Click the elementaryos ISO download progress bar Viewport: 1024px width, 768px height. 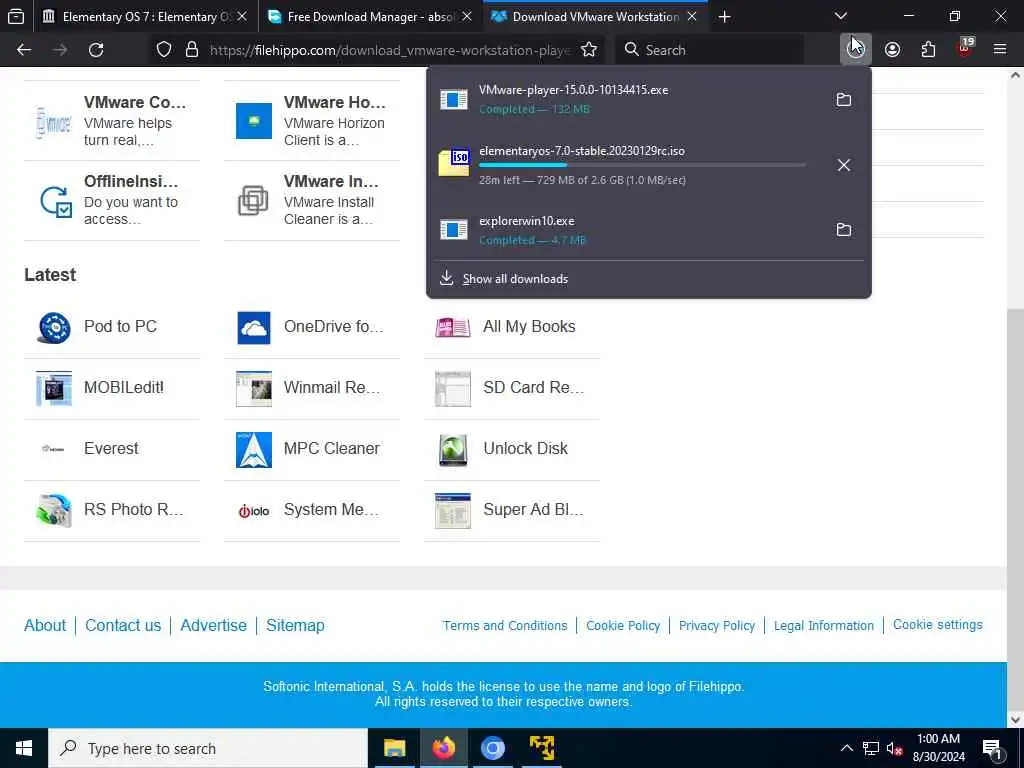[642, 165]
